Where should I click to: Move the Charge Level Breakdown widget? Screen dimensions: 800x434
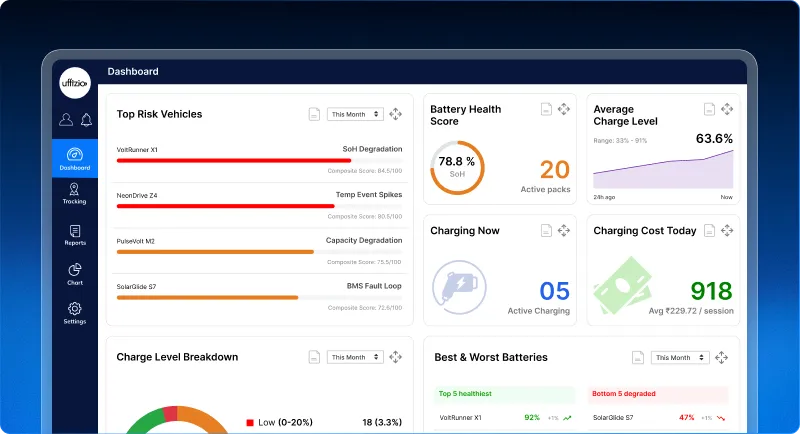395,357
